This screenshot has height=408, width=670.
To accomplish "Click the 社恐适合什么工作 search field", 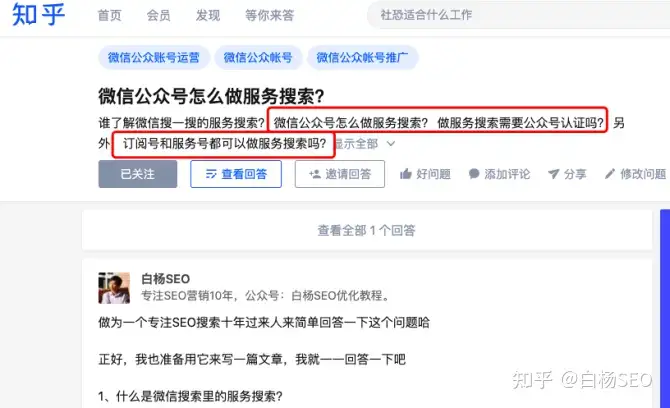I will click(x=518, y=15).
